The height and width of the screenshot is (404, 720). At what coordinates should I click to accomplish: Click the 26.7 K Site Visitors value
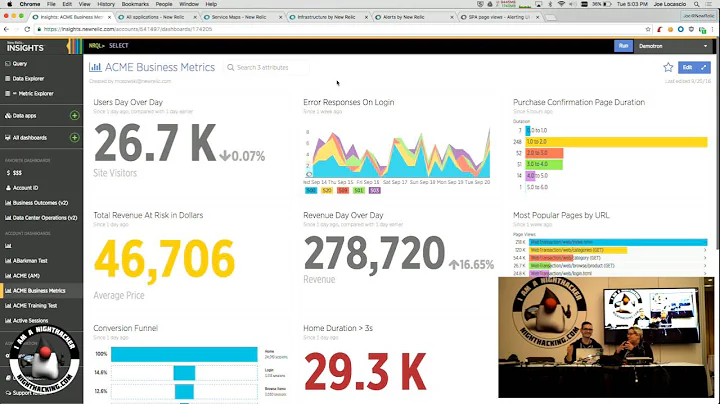coord(155,143)
